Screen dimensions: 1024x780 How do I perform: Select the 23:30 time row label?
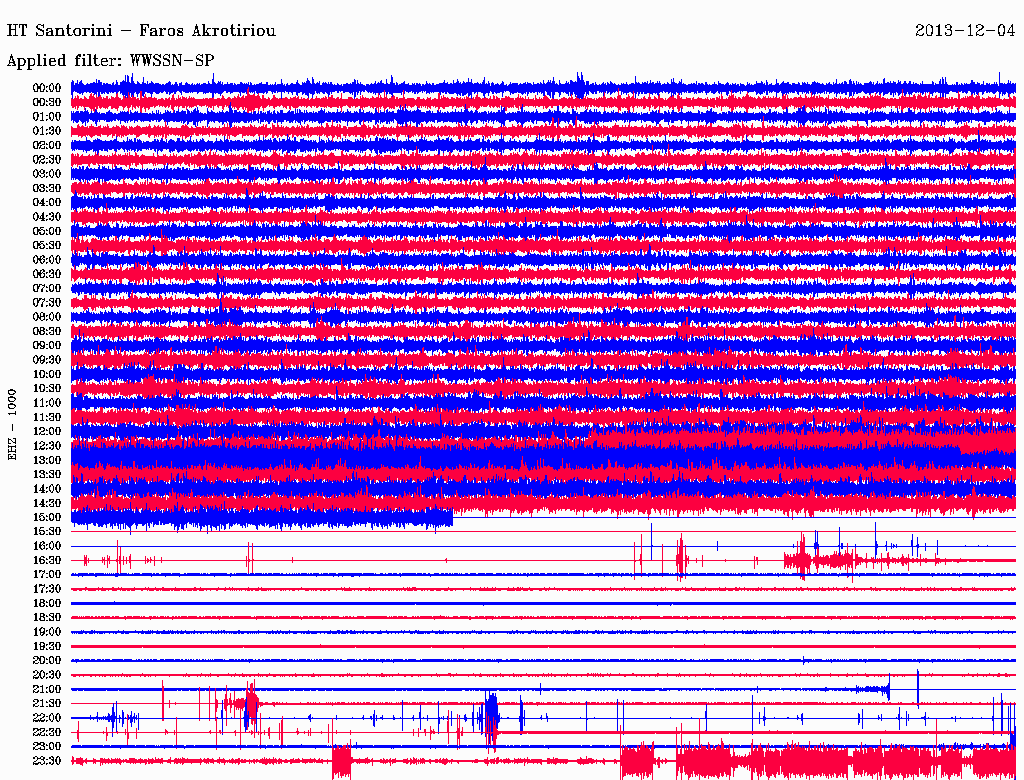point(47,760)
